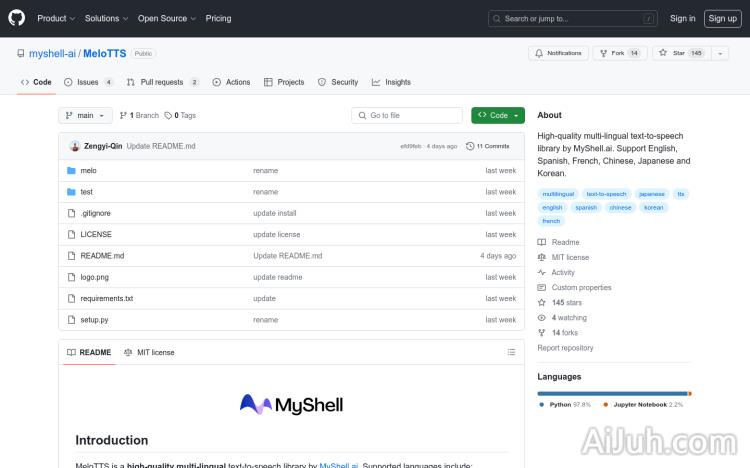Click the Notifications bell button
The width and height of the screenshot is (750, 468).
(x=558, y=53)
